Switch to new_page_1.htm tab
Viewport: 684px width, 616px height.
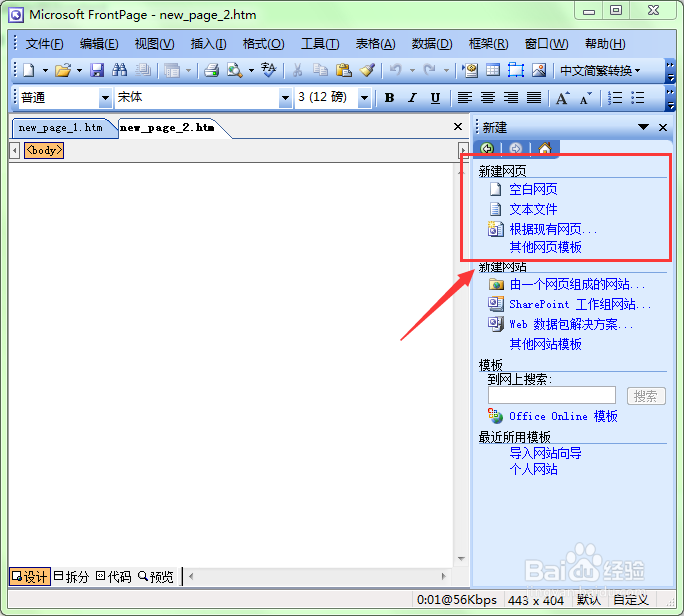pyautogui.click(x=61, y=128)
